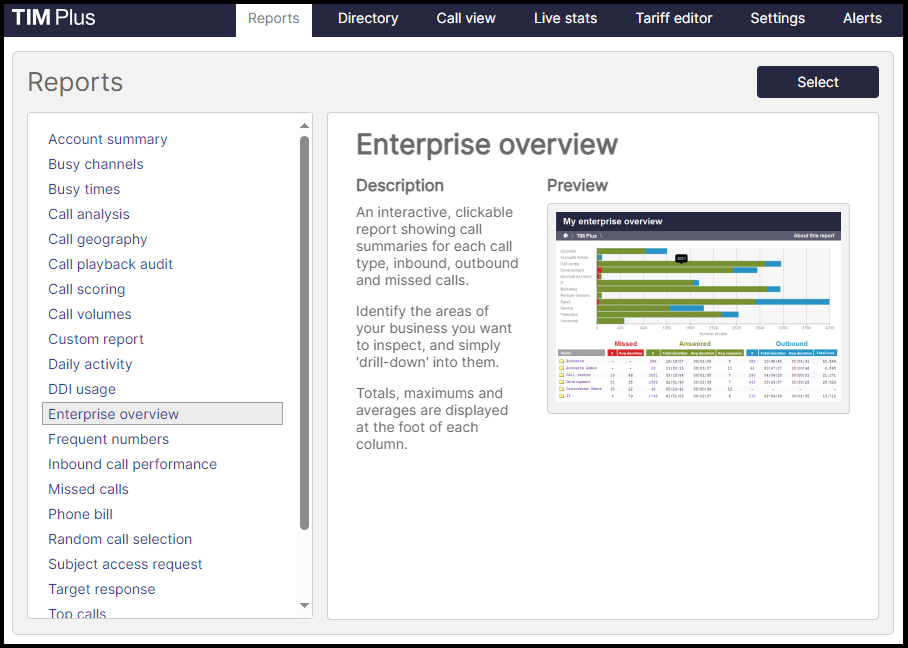
Task: Select the Missed calls report
Action: (88, 489)
